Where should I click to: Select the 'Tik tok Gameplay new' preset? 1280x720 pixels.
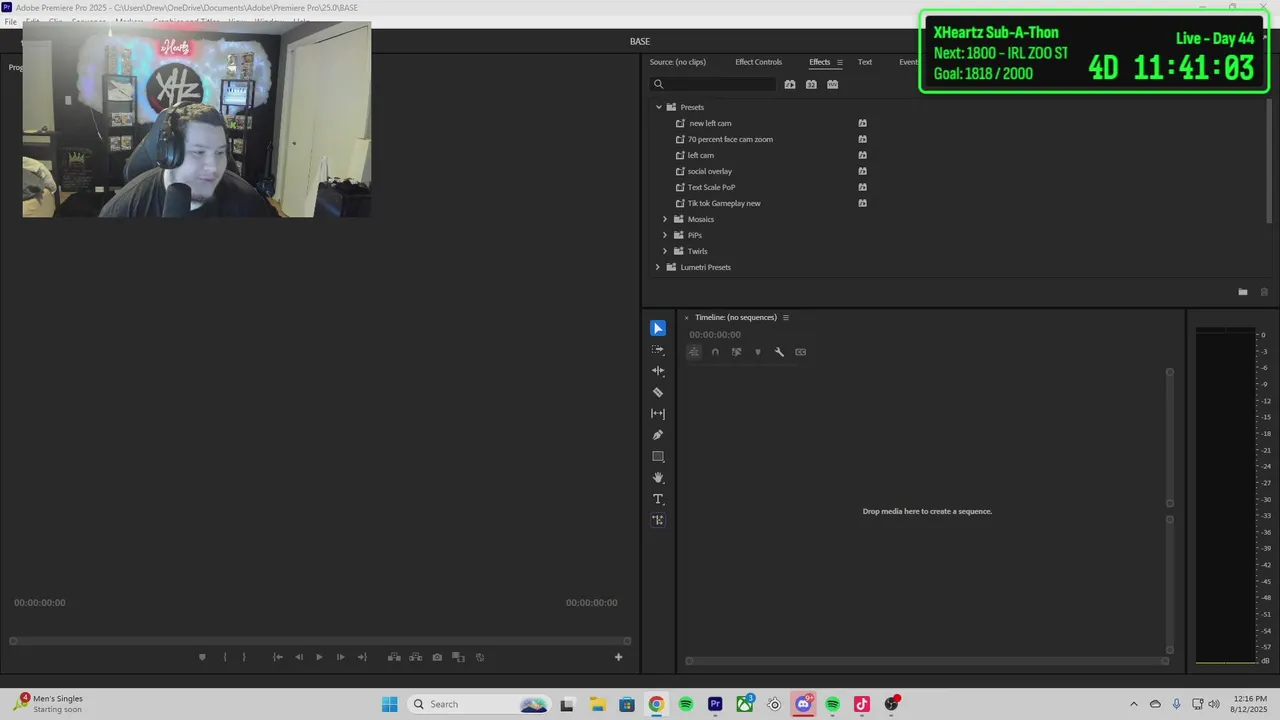[724, 203]
